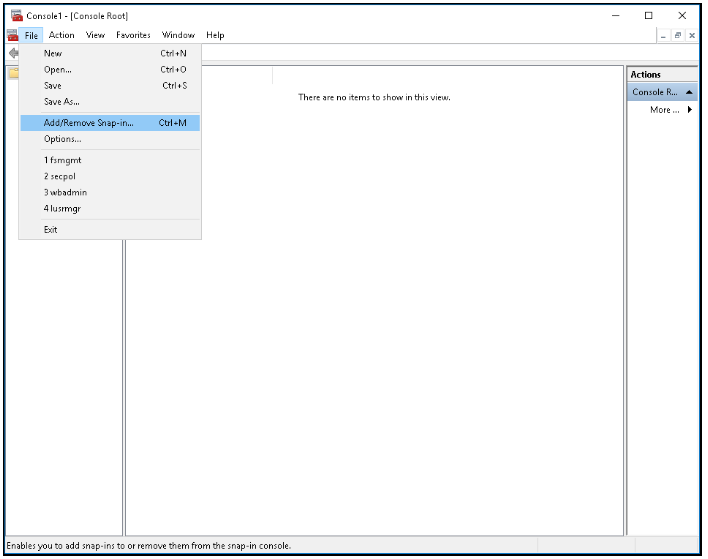Open recent console 2 secpol
The image size is (708, 559).
pos(60,176)
